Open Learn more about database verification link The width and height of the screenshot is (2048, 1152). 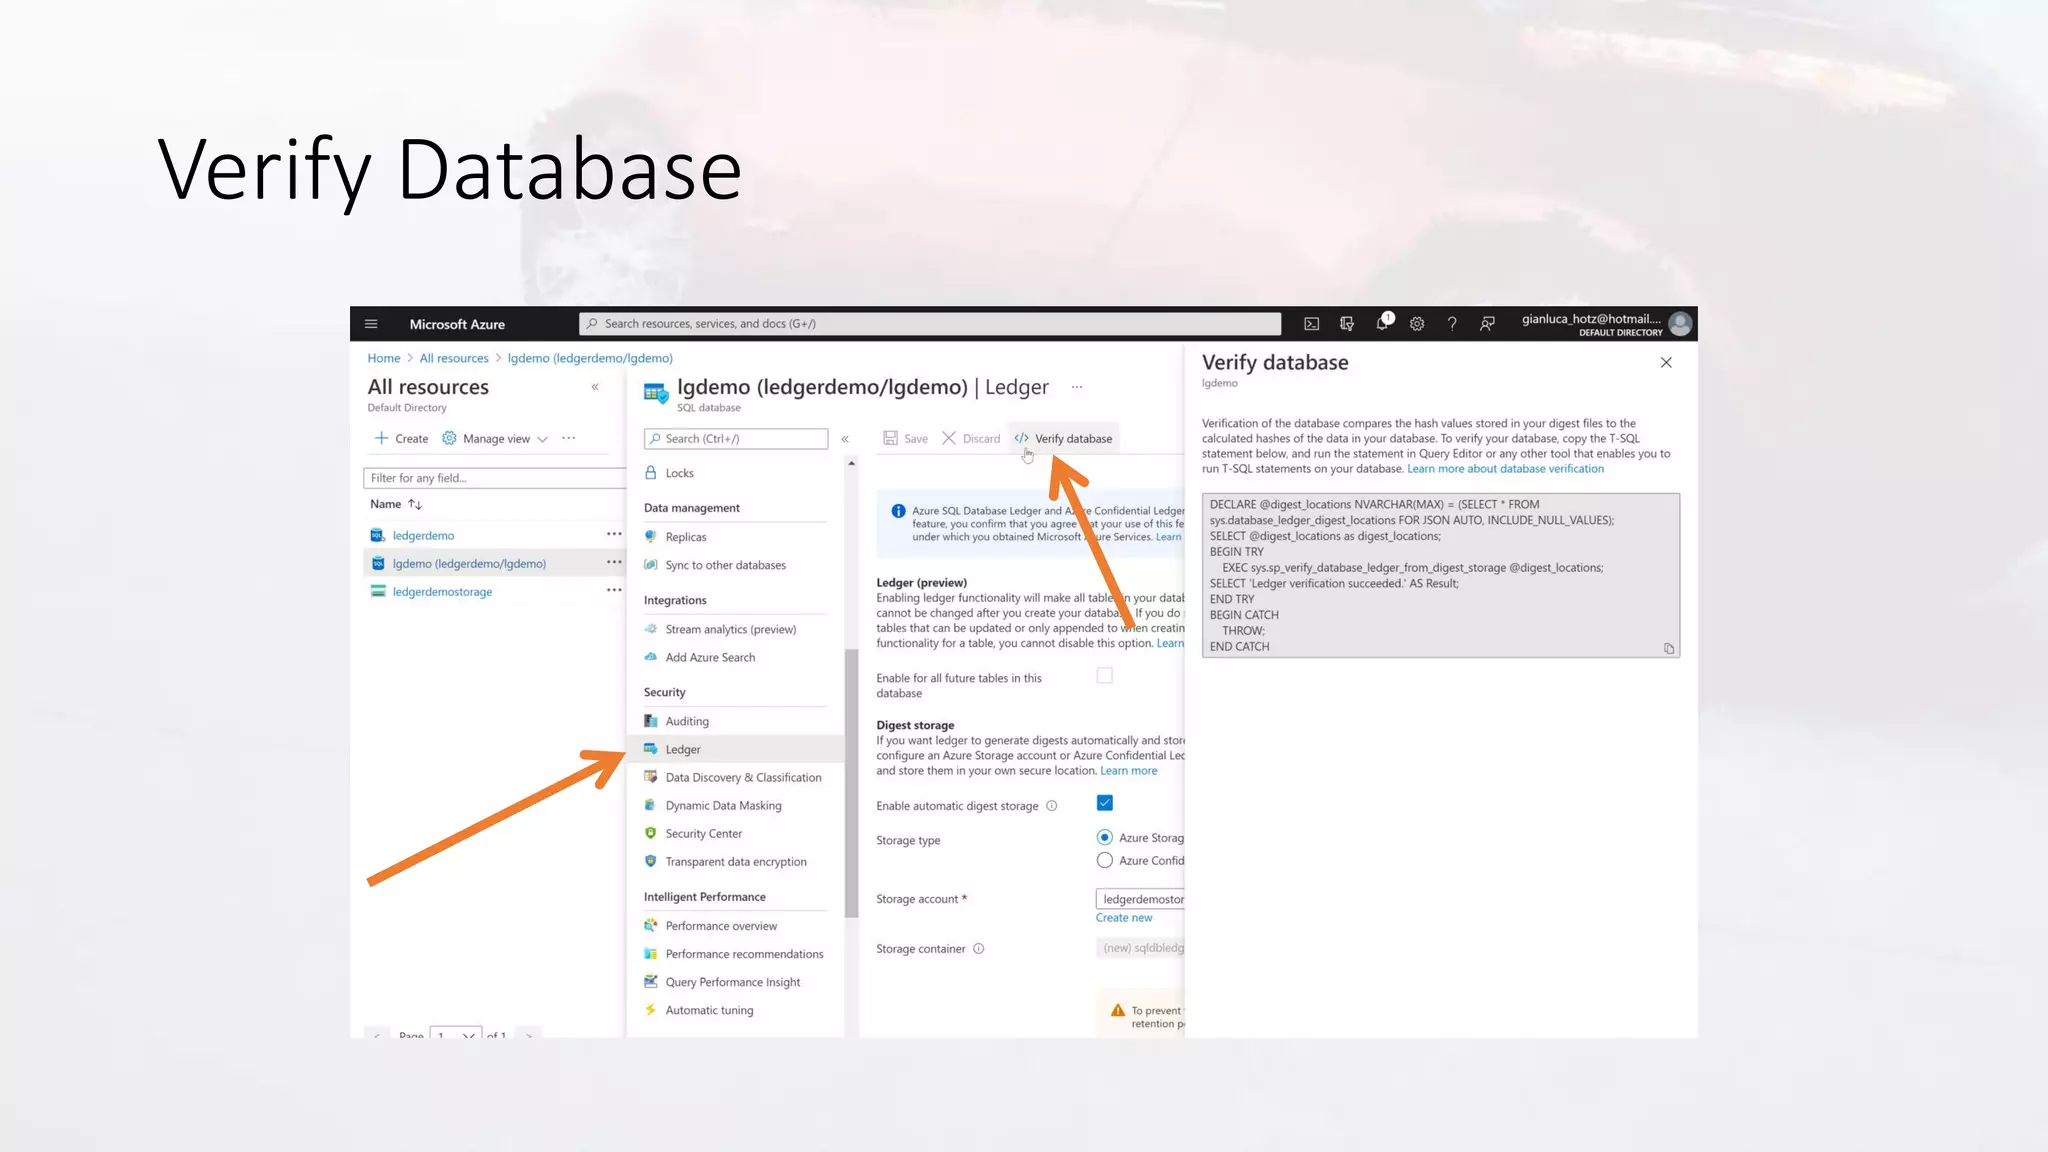pos(1505,469)
